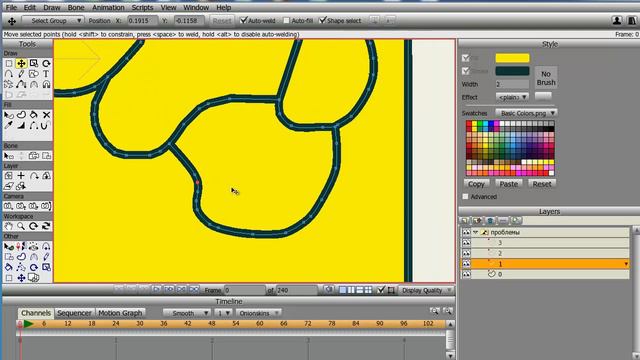Image resolution: width=640 pixels, height=360 pixels.
Task: Toggle the Shape select checkbox
Action: click(x=323, y=20)
